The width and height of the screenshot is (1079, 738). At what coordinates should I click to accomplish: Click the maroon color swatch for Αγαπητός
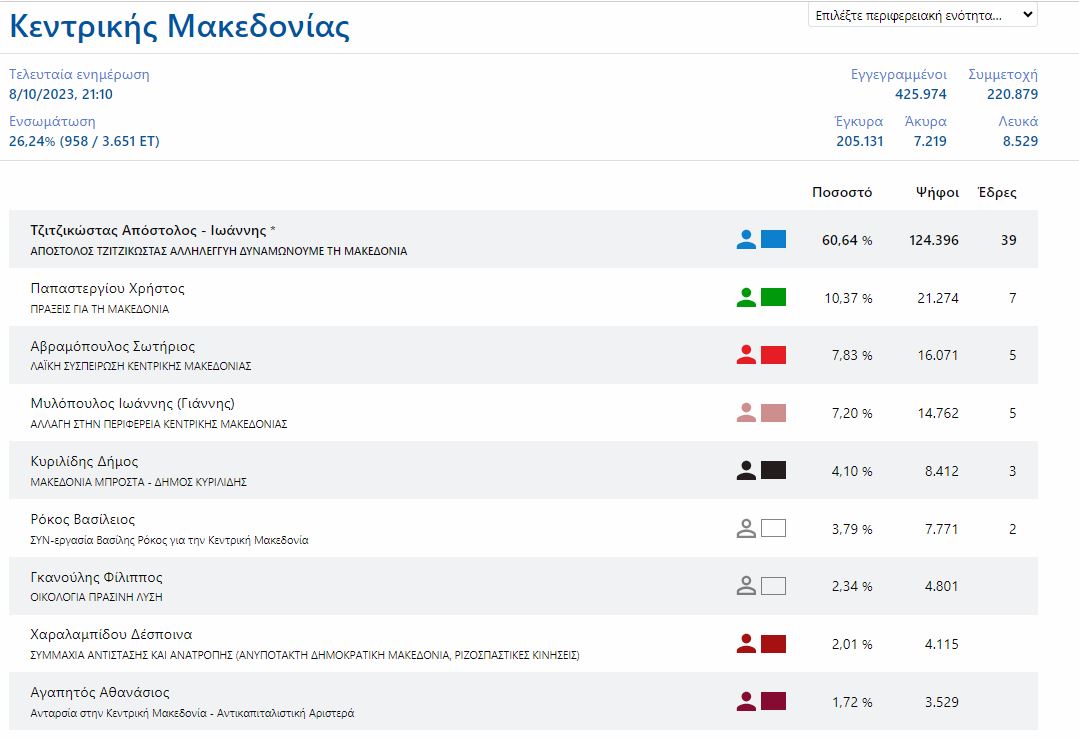click(773, 701)
